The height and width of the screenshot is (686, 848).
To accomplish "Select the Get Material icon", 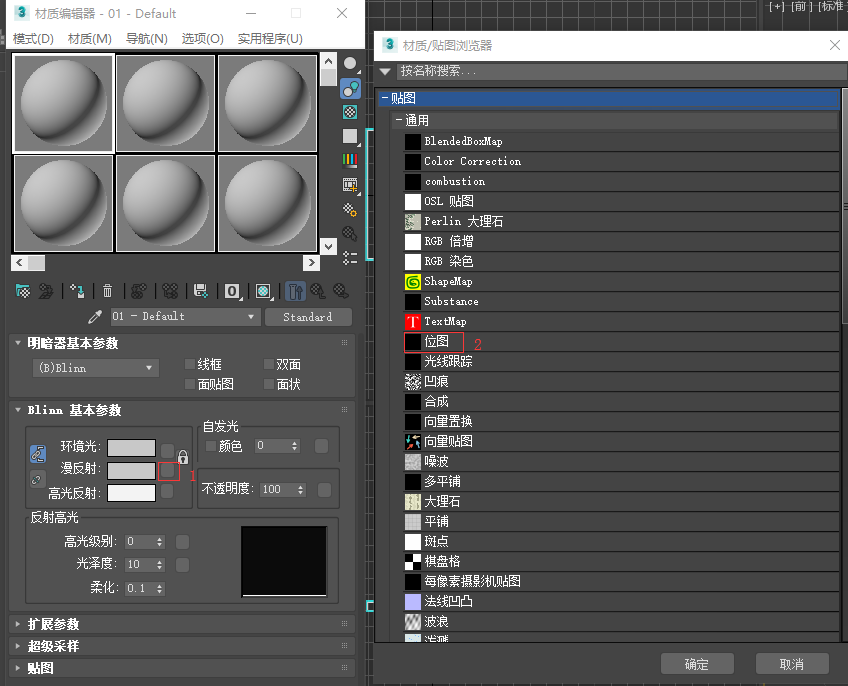I will click(24, 291).
